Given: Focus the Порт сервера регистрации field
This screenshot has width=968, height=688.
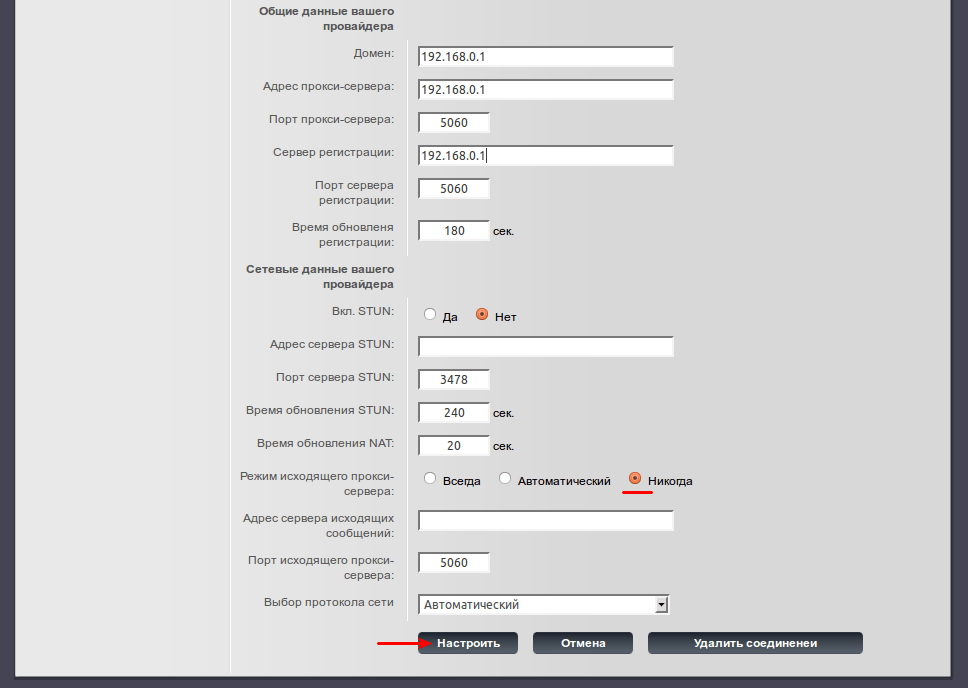Looking at the screenshot, I should pyautogui.click(x=454, y=189).
